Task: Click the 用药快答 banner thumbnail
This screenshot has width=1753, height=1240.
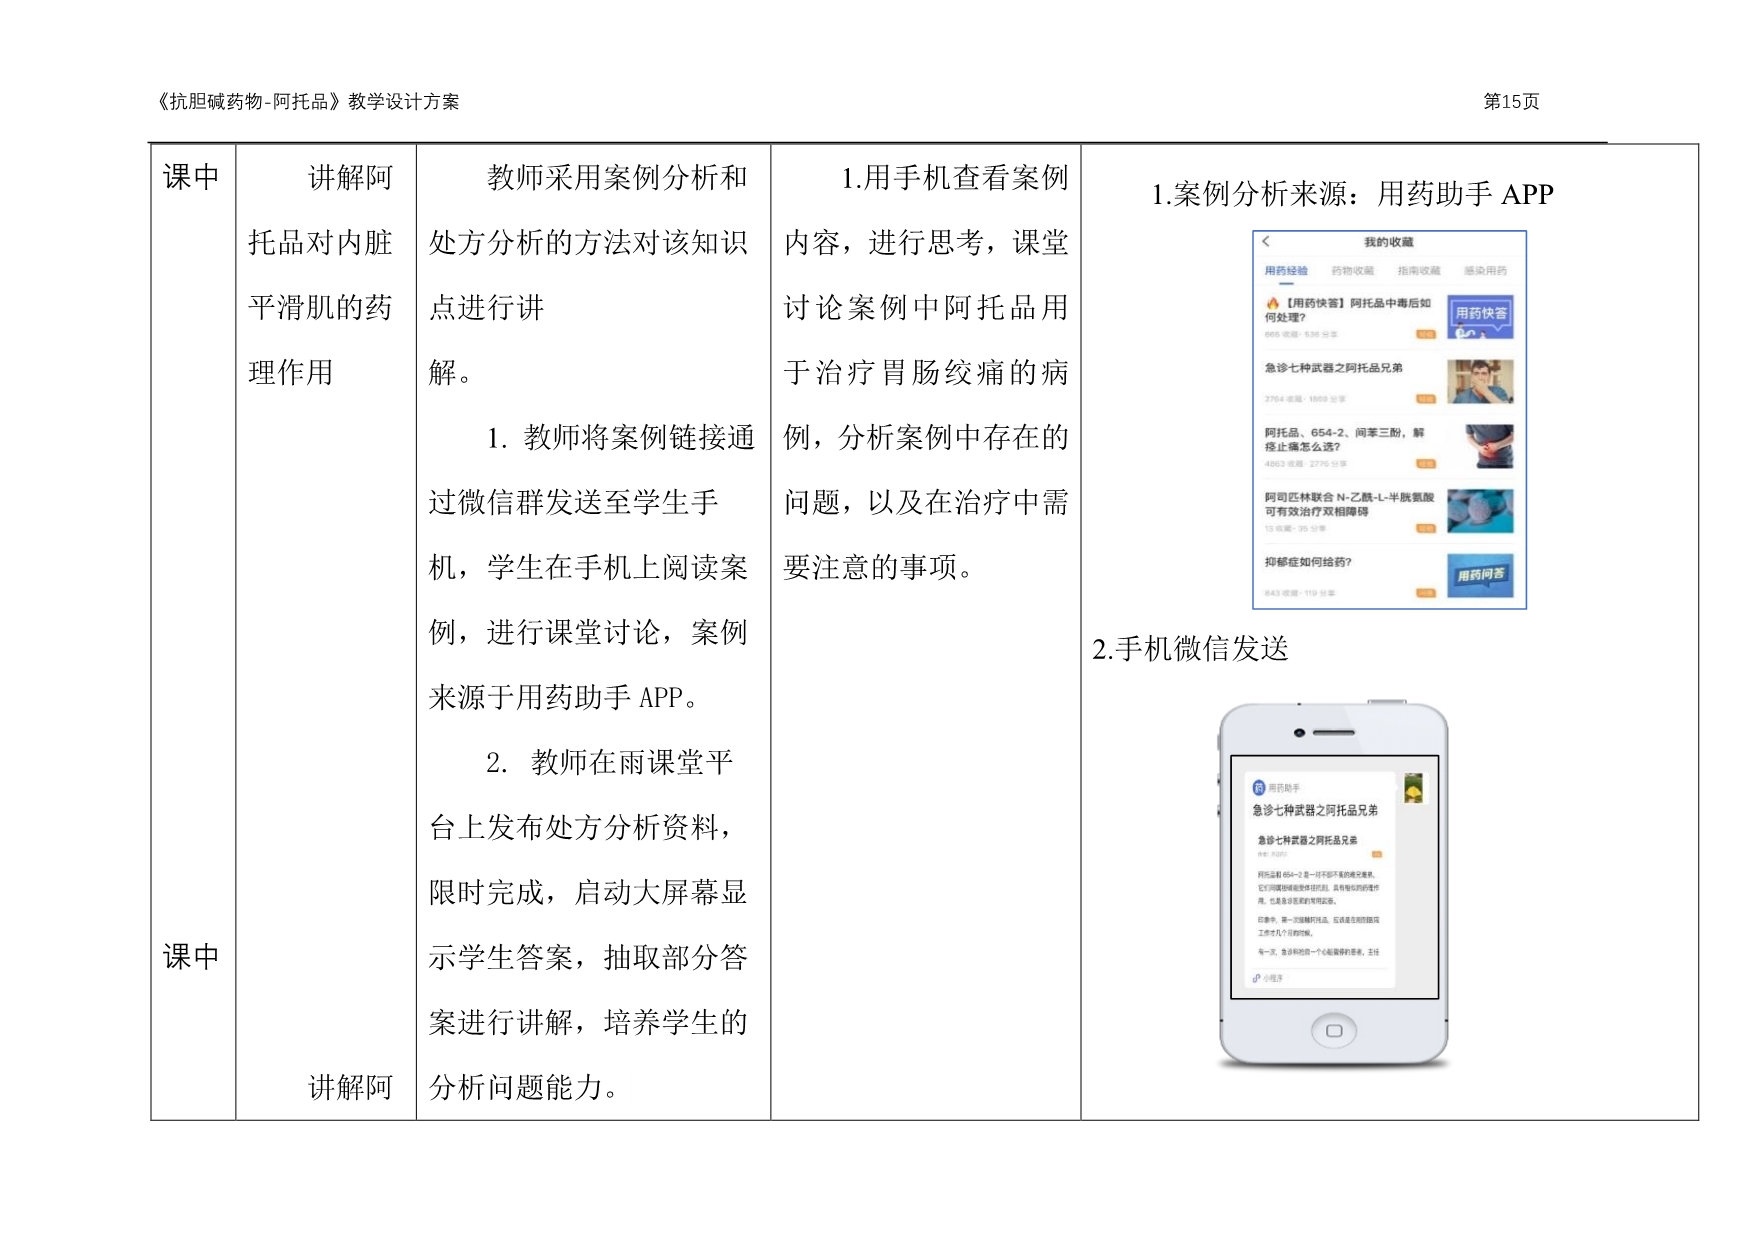Action: pyautogui.click(x=1480, y=316)
